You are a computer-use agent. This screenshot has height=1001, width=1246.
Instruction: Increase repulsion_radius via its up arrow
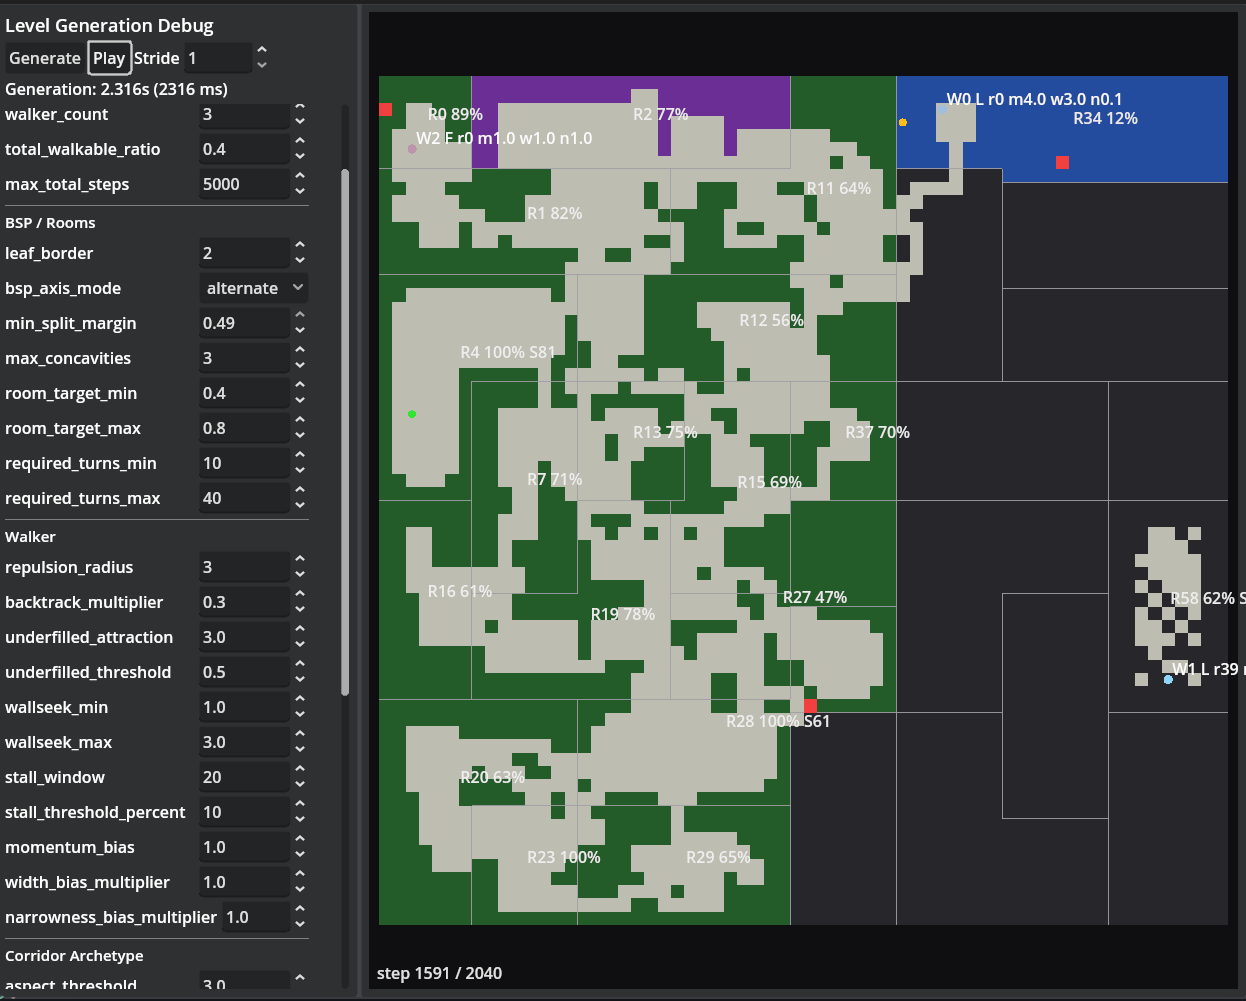coord(300,561)
